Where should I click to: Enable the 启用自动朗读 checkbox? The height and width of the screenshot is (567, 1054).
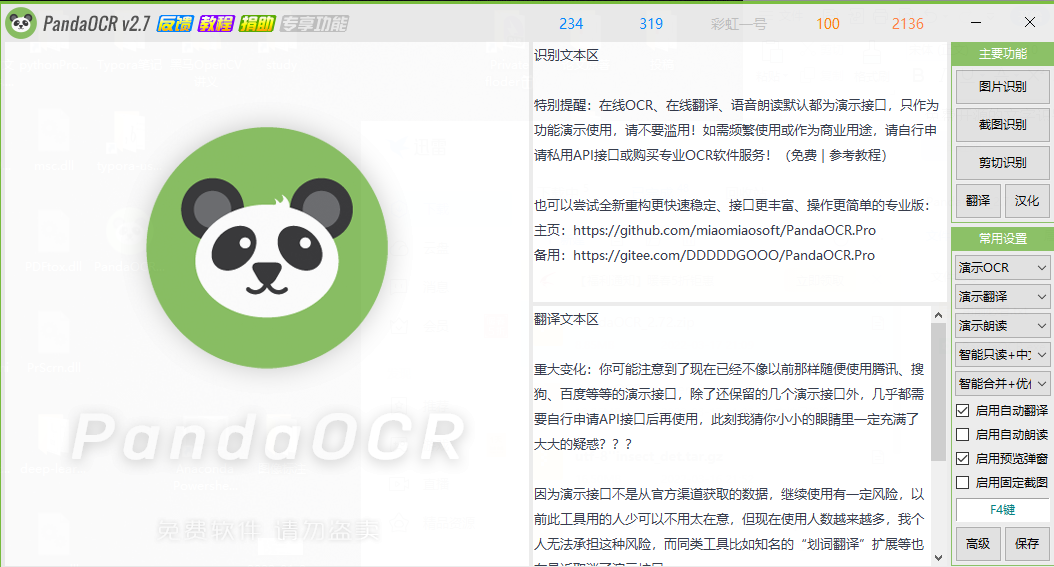[x=963, y=435]
